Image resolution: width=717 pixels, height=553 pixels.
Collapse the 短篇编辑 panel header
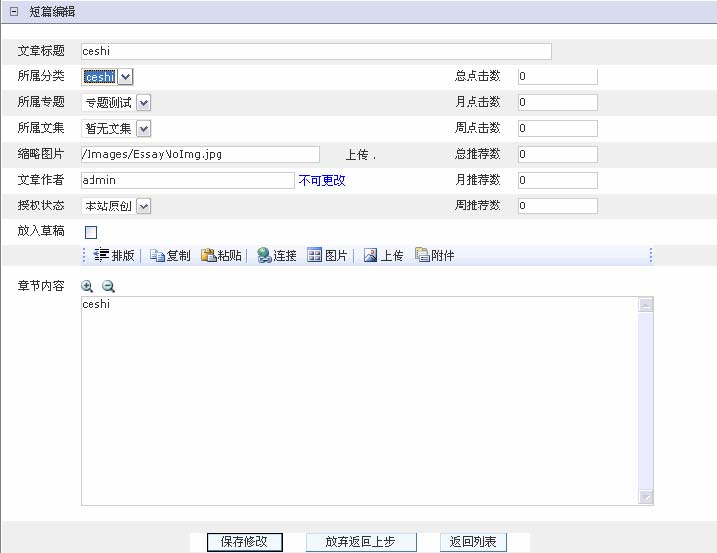pyautogui.click(x=14, y=12)
